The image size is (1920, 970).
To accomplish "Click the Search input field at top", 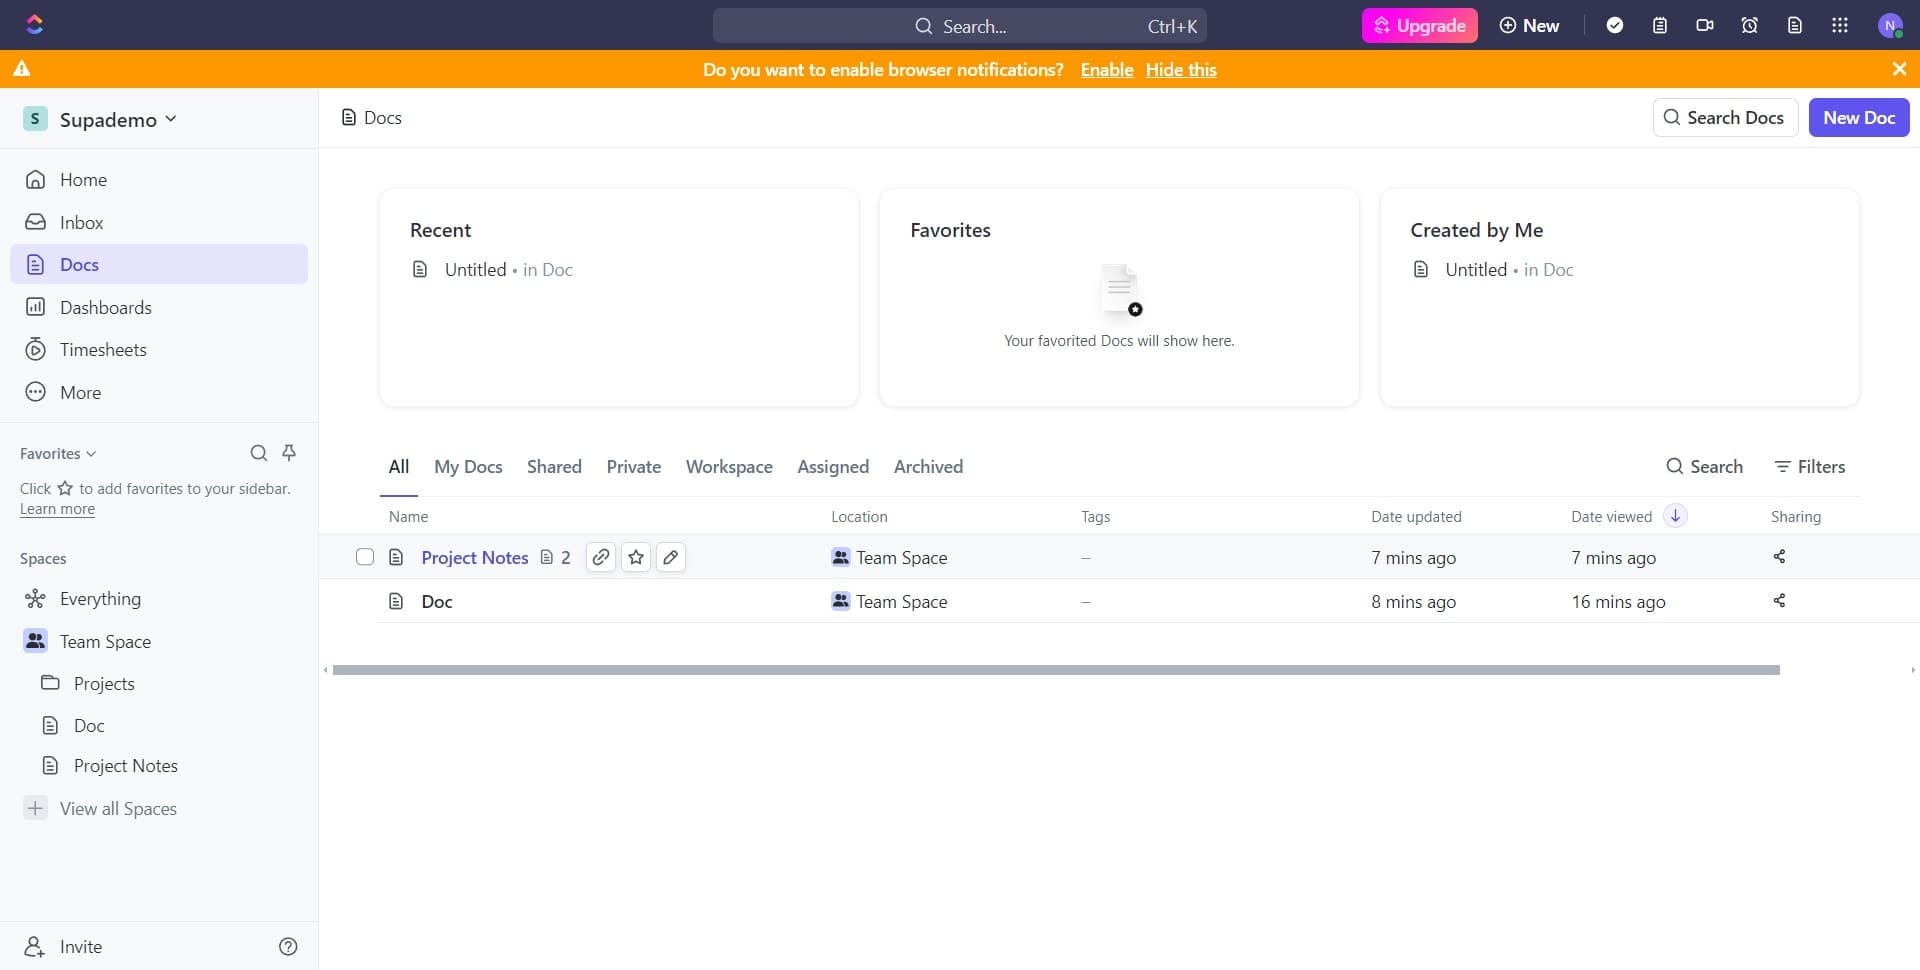I will pos(960,25).
